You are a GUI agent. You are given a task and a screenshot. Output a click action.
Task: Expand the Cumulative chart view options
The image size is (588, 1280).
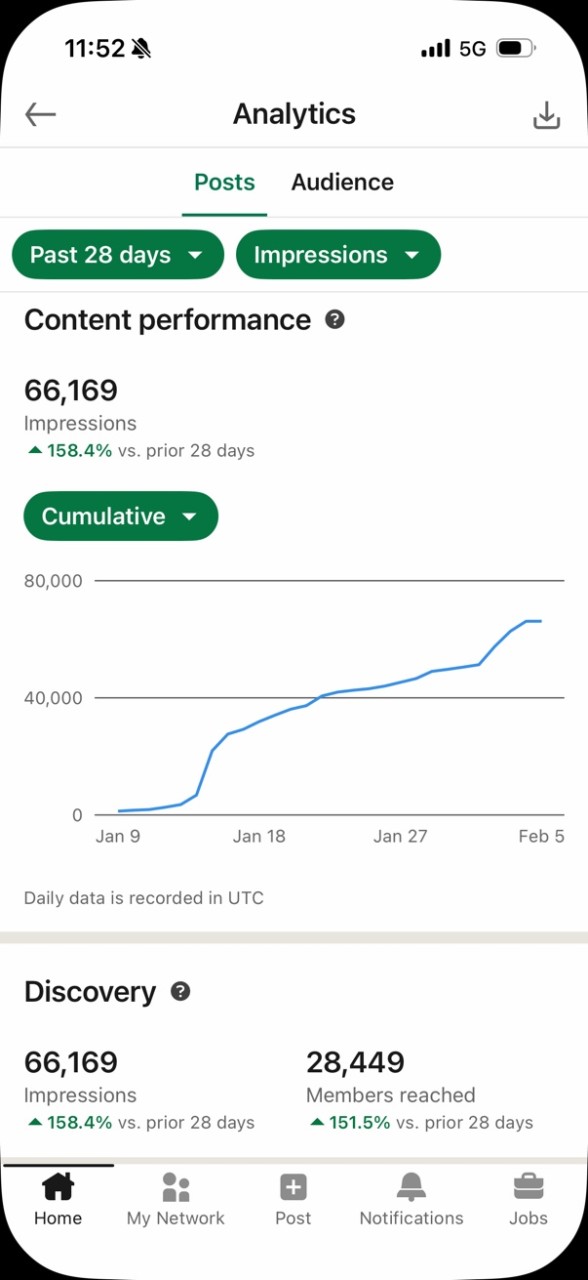pyautogui.click(x=120, y=516)
